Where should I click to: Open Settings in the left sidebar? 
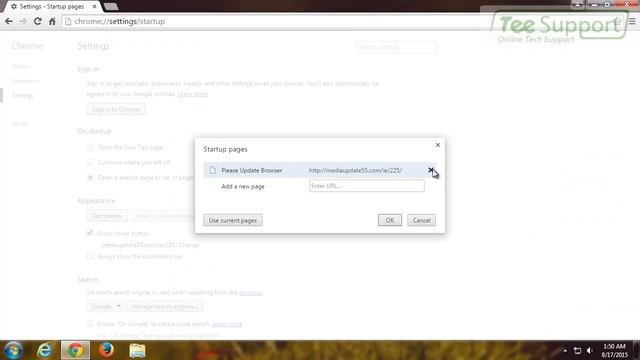[22, 96]
